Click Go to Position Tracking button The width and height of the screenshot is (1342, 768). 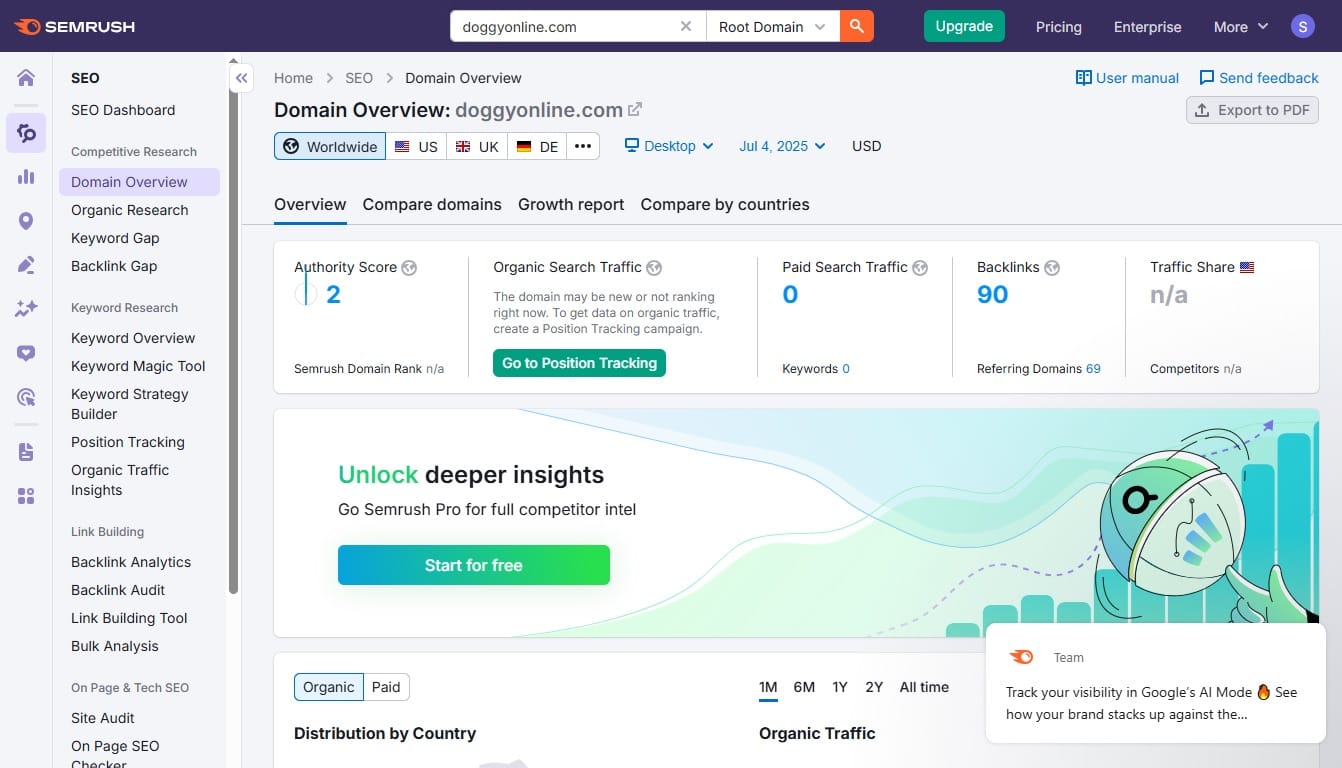[579, 363]
